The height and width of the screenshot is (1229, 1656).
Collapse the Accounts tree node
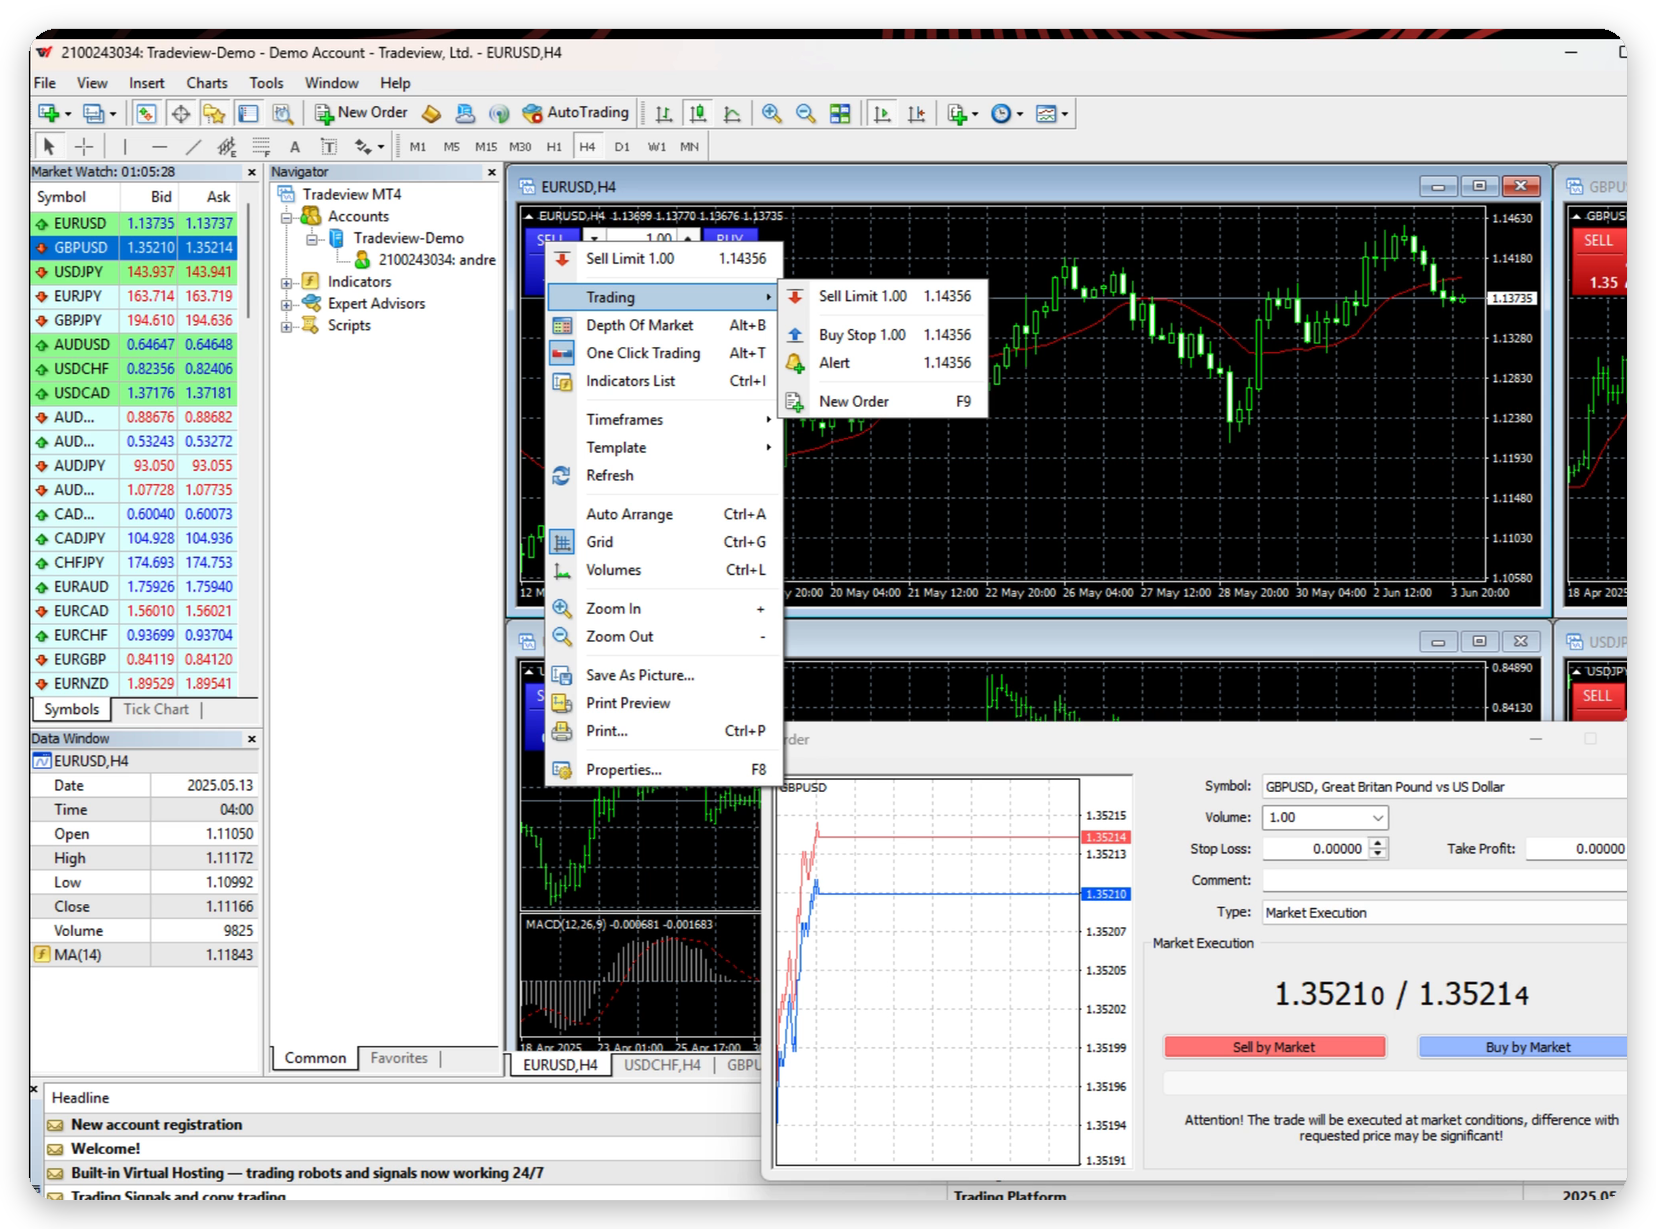(x=286, y=217)
